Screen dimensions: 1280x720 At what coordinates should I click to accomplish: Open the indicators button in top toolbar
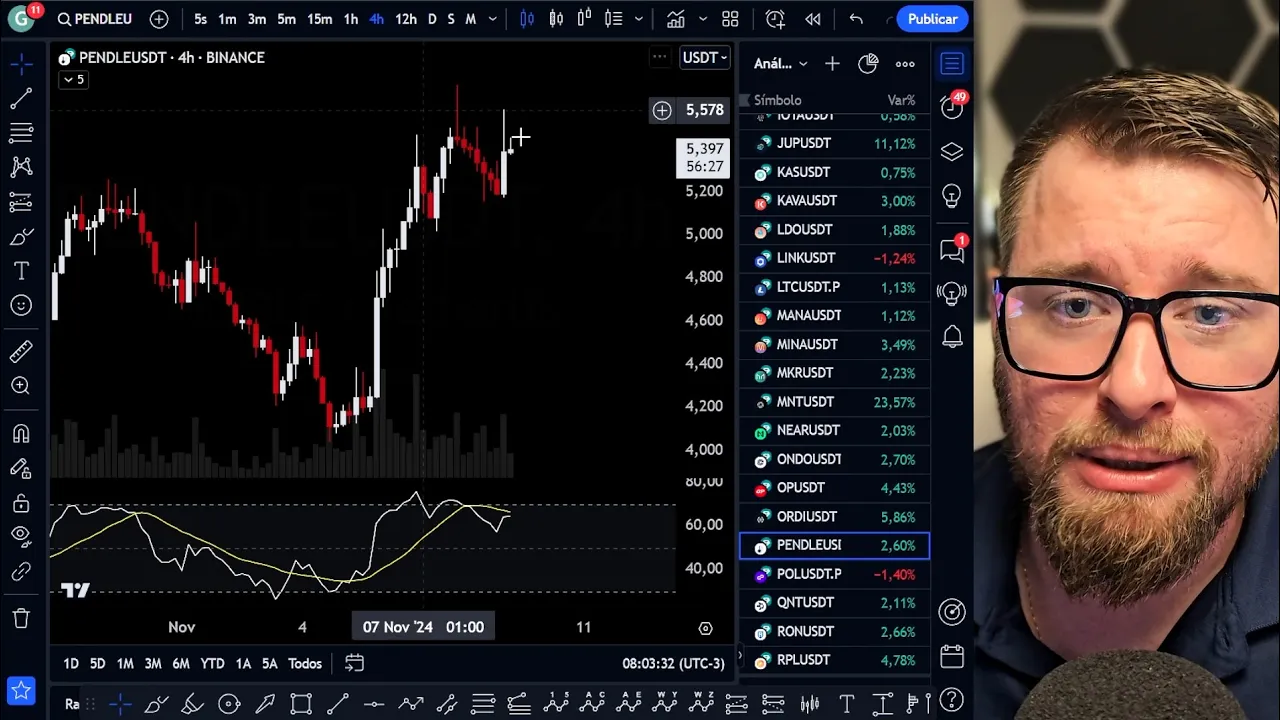676,19
